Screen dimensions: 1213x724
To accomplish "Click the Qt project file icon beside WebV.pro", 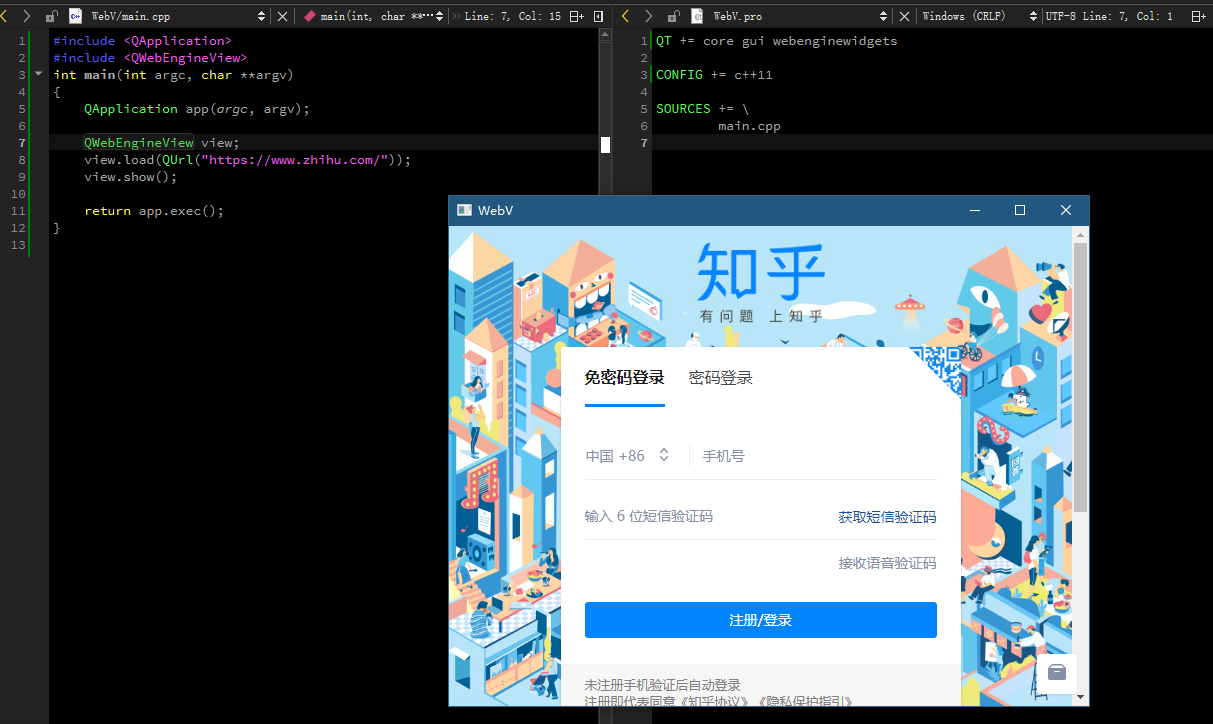I will pos(696,15).
